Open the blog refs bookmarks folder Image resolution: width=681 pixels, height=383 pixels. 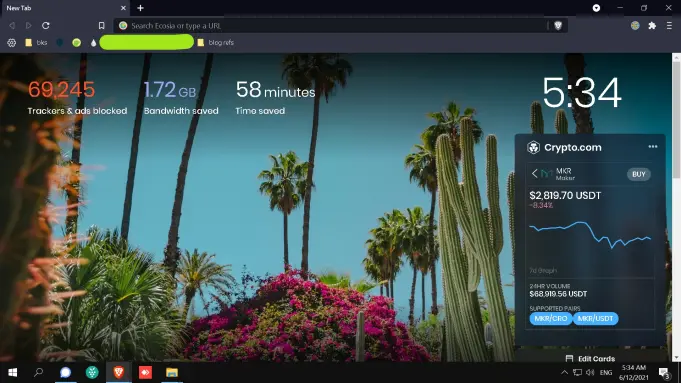pyautogui.click(x=216, y=43)
